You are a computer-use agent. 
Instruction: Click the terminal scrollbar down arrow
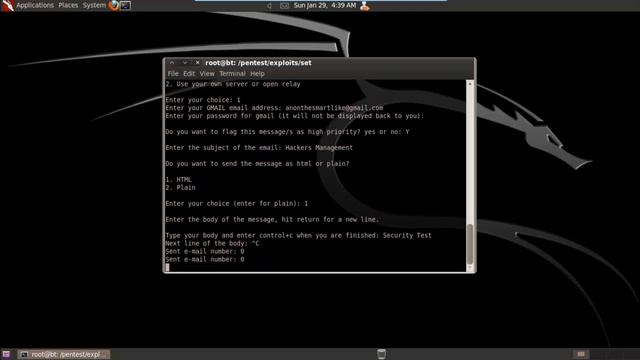tap(469, 268)
